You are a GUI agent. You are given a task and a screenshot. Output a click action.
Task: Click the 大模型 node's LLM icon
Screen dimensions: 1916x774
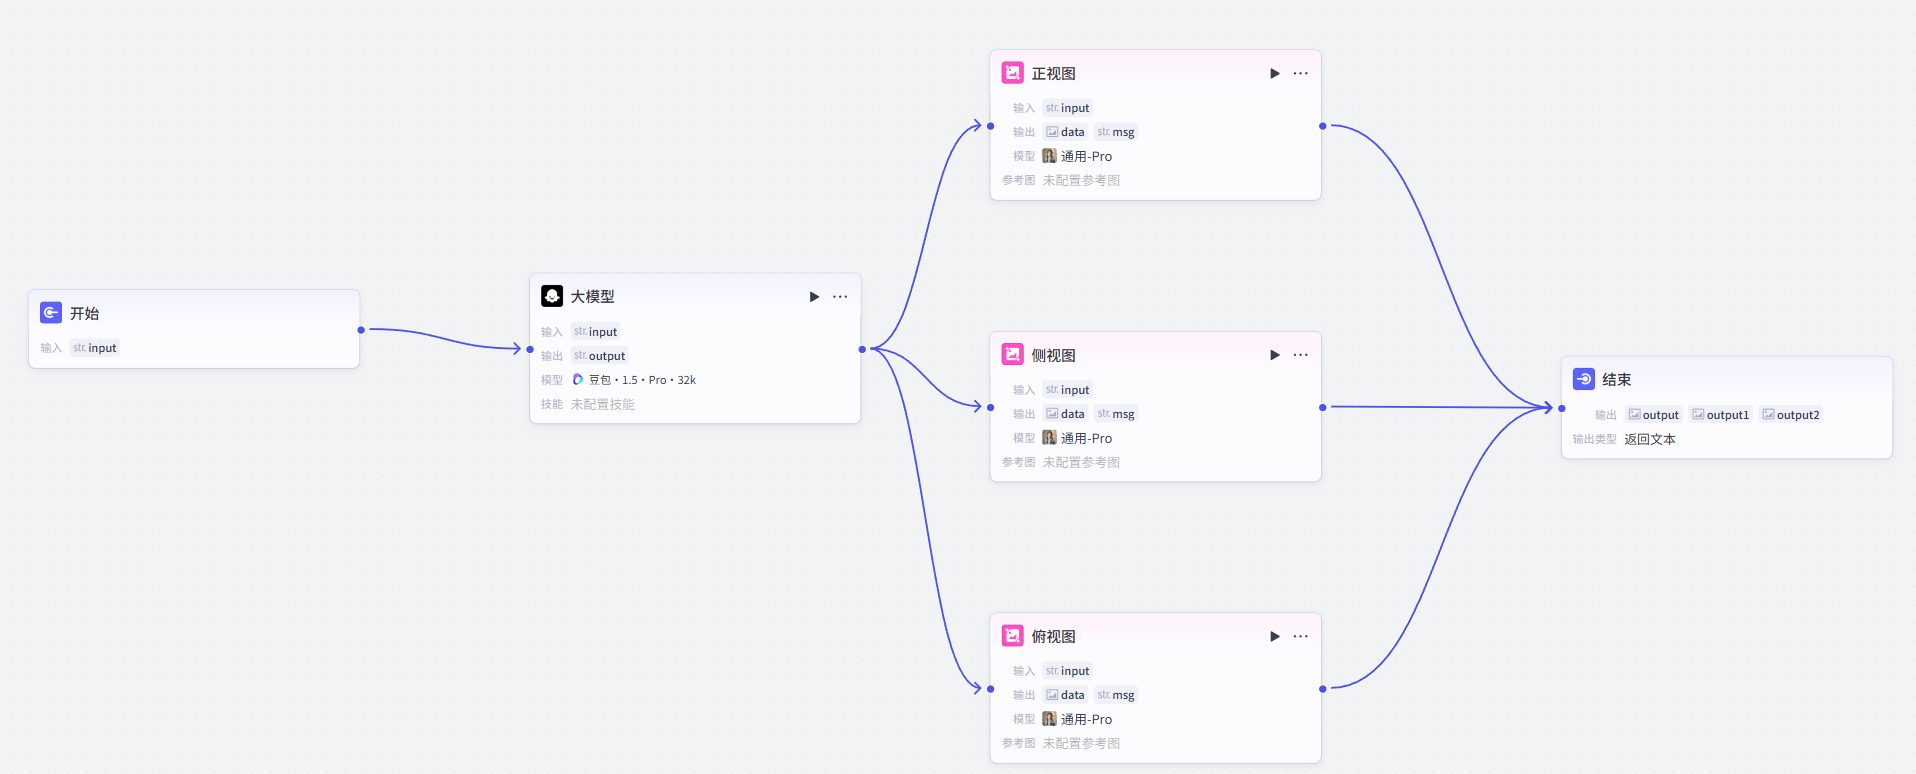click(552, 296)
